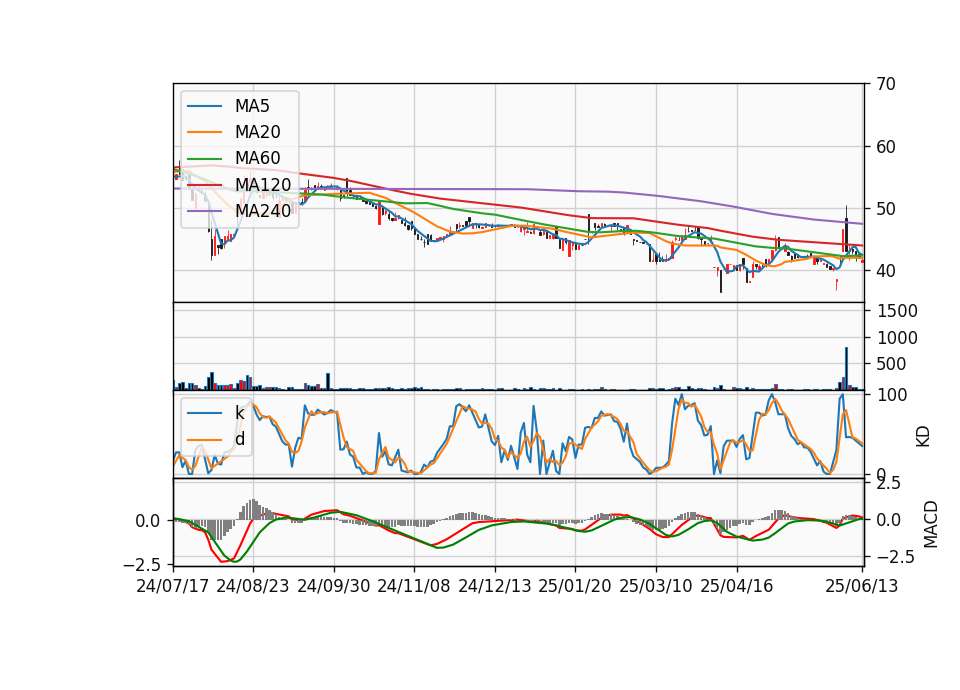
Task: Click the 24/07/17 date label
Action: (173, 586)
